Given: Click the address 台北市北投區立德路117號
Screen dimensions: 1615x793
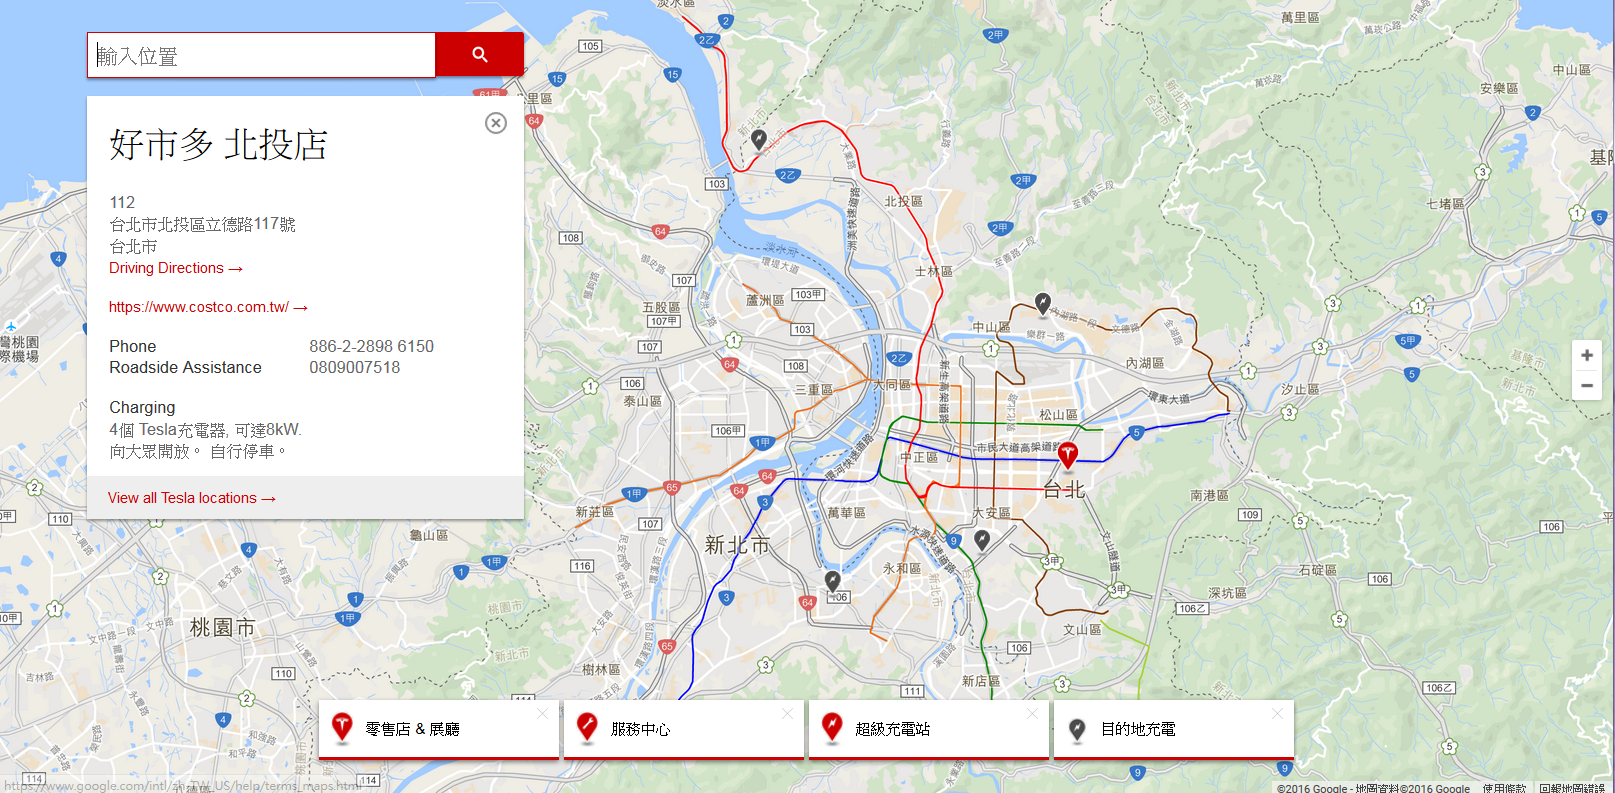Looking at the screenshot, I should tap(202, 224).
